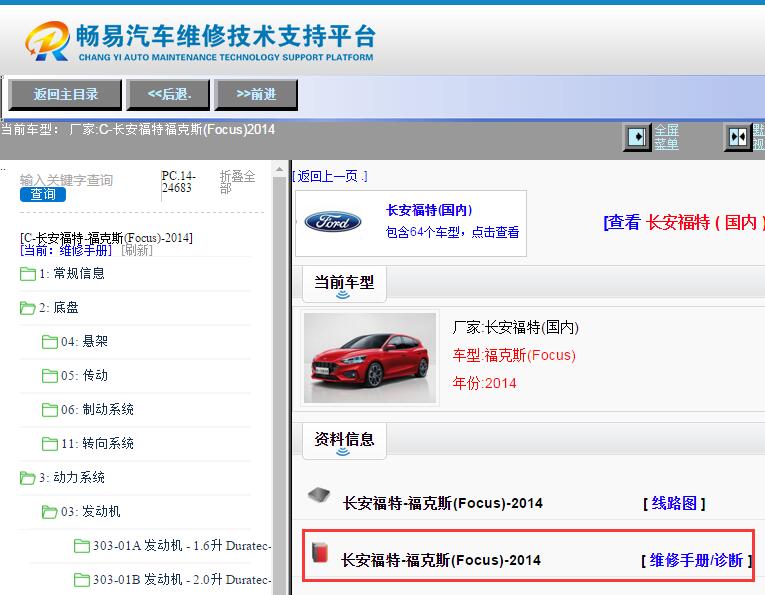
Task: Click 年份:2014 text
Action: pyautogui.click(x=484, y=383)
